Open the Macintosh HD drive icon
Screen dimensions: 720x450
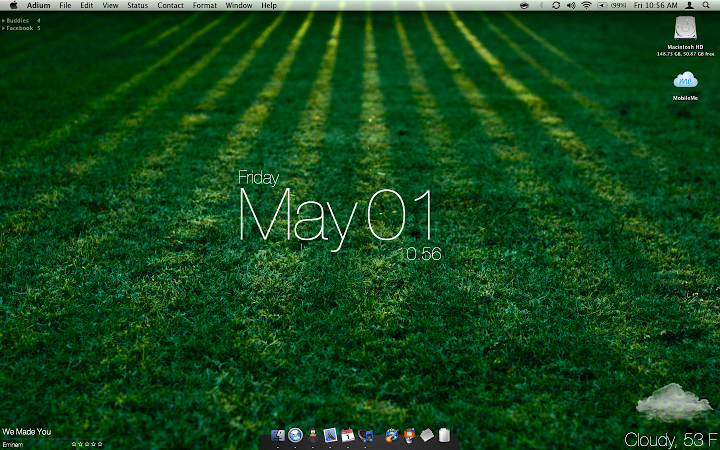685,28
